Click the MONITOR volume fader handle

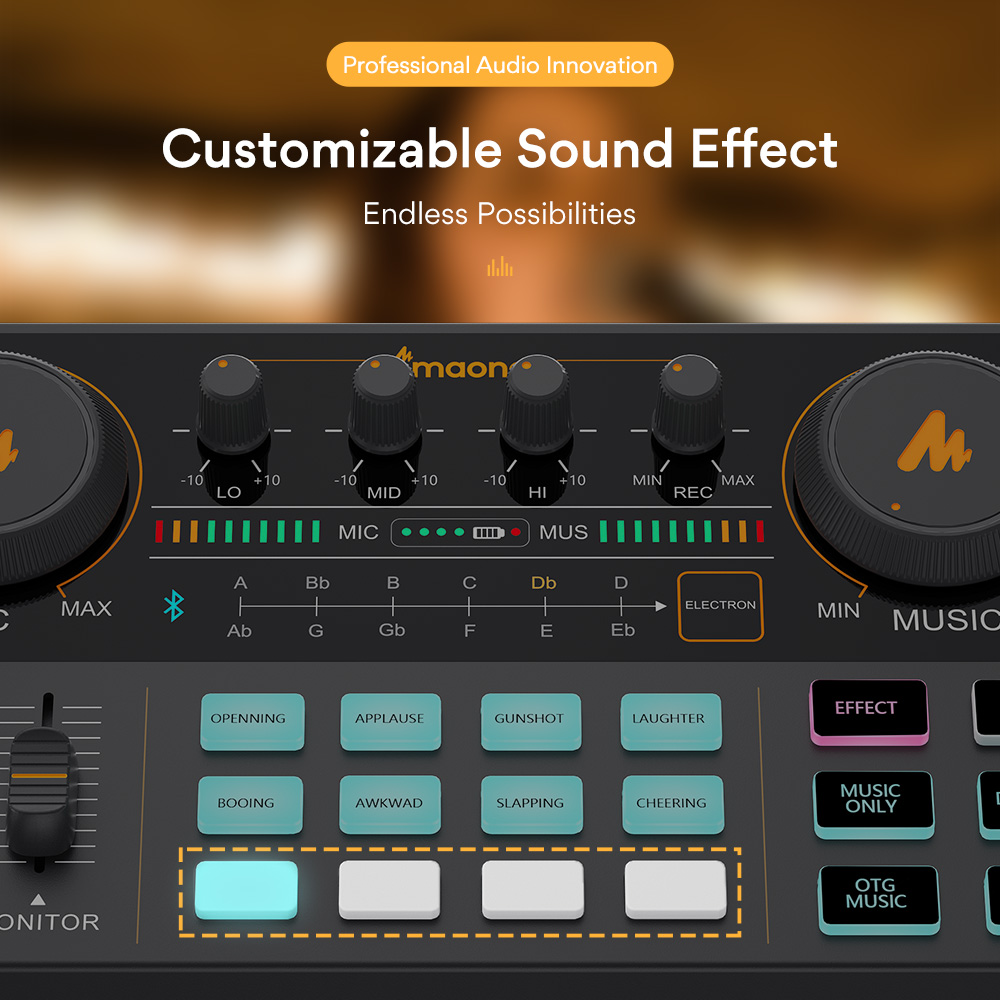click(x=40, y=791)
